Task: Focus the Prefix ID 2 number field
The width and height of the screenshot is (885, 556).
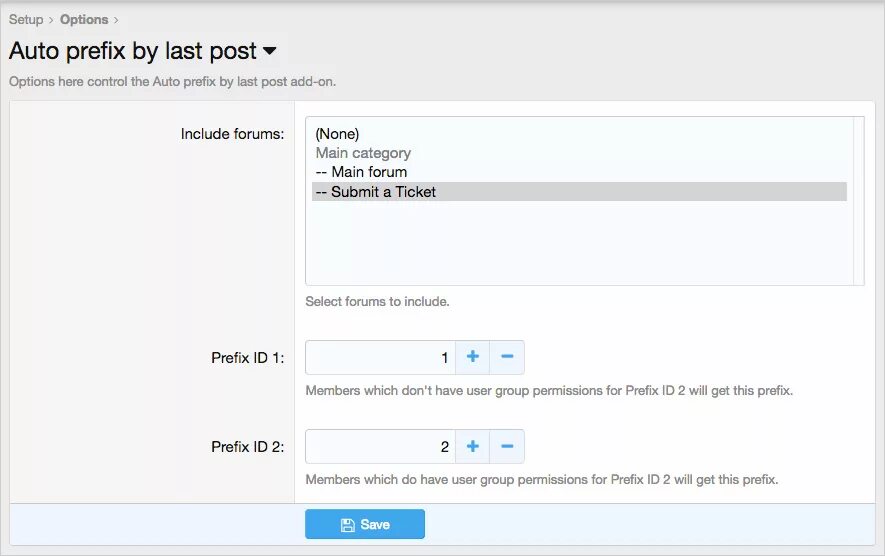Action: point(380,446)
